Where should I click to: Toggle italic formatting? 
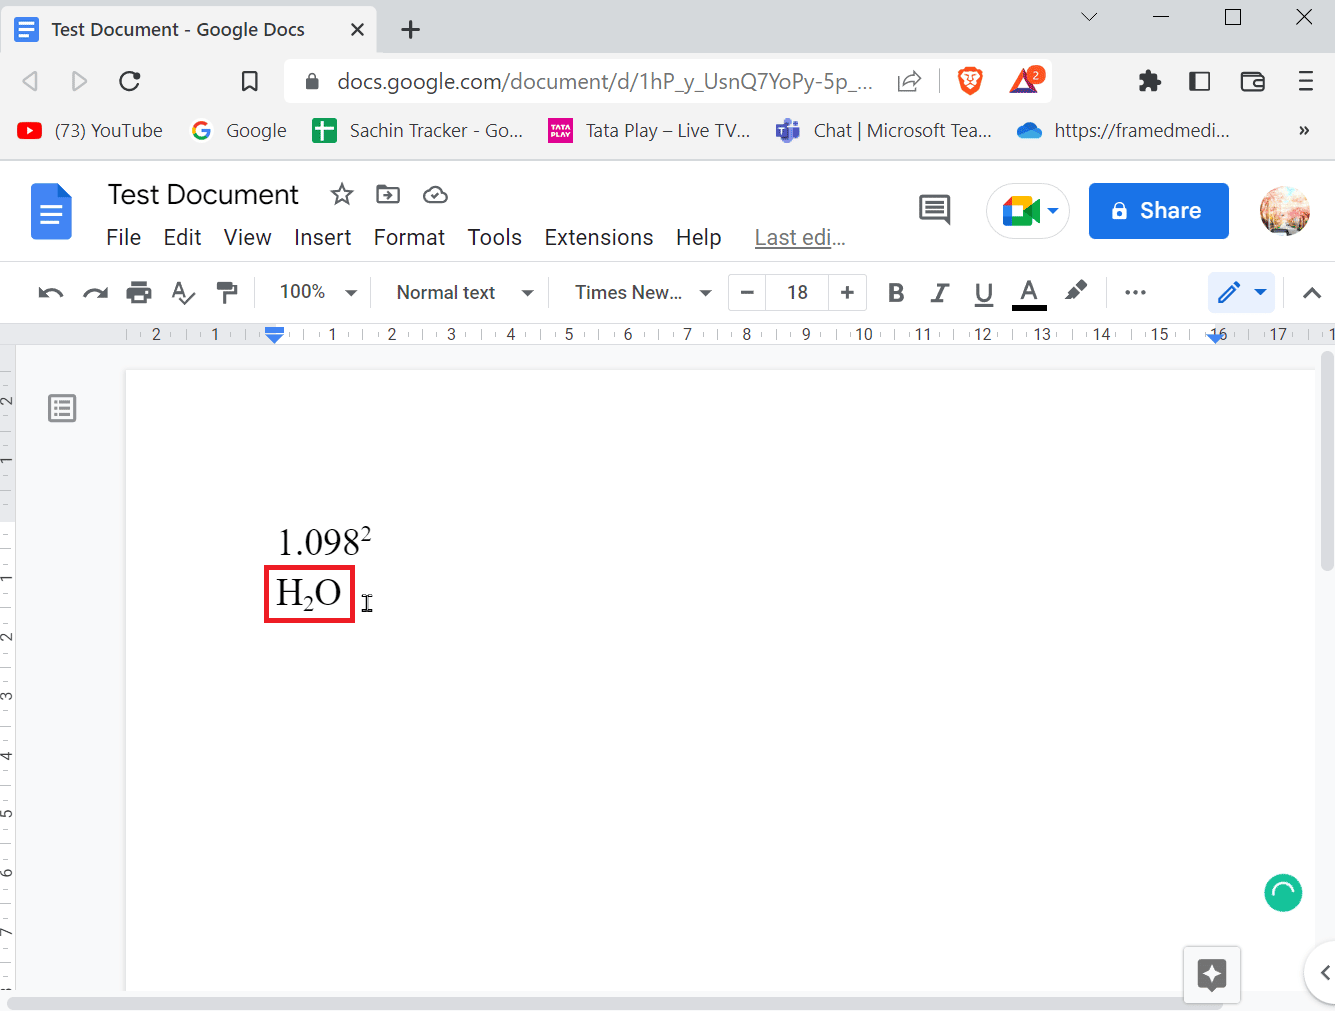[x=939, y=293]
